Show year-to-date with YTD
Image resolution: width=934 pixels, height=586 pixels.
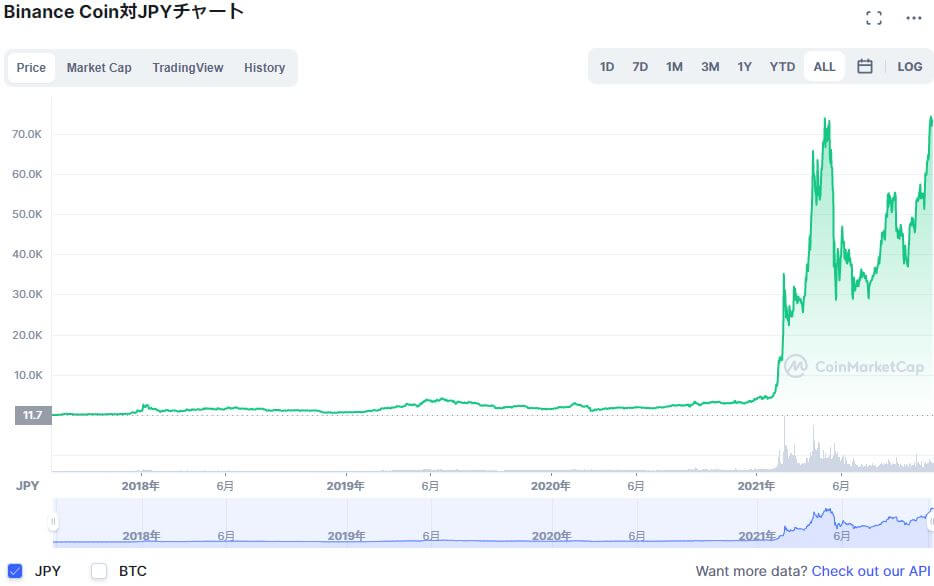(x=782, y=67)
